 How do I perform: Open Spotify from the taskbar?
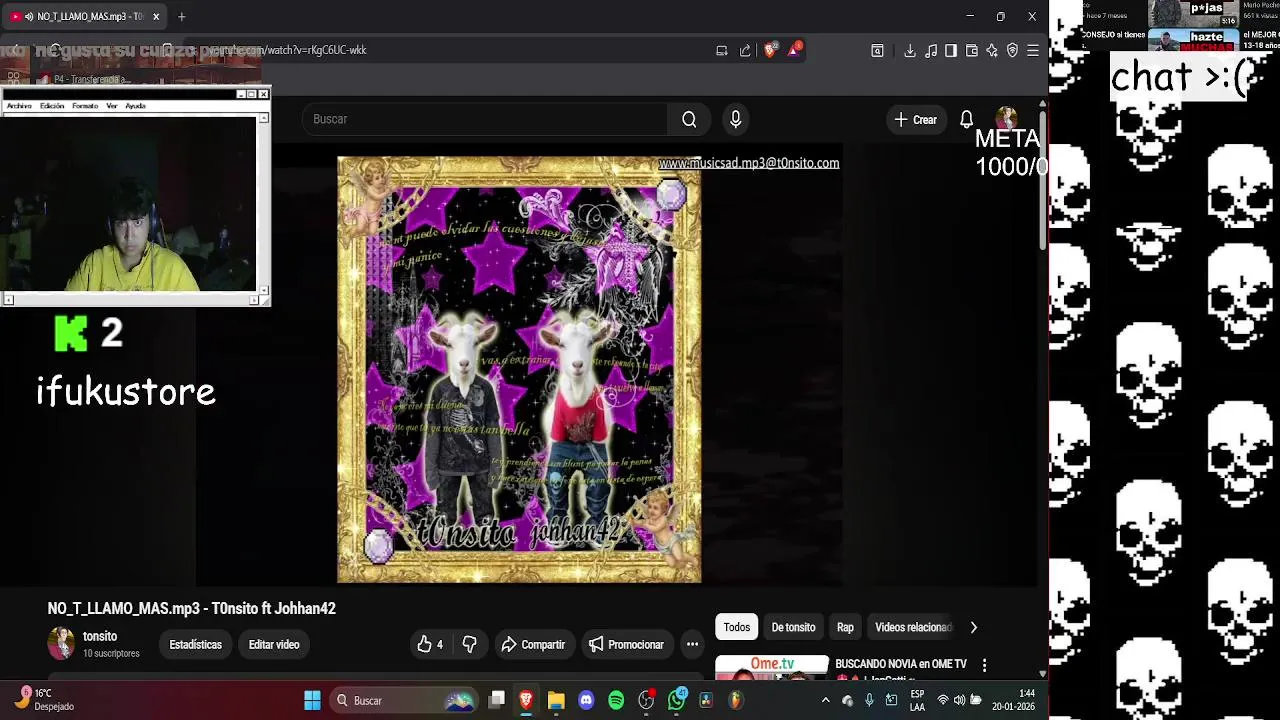tap(616, 700)
